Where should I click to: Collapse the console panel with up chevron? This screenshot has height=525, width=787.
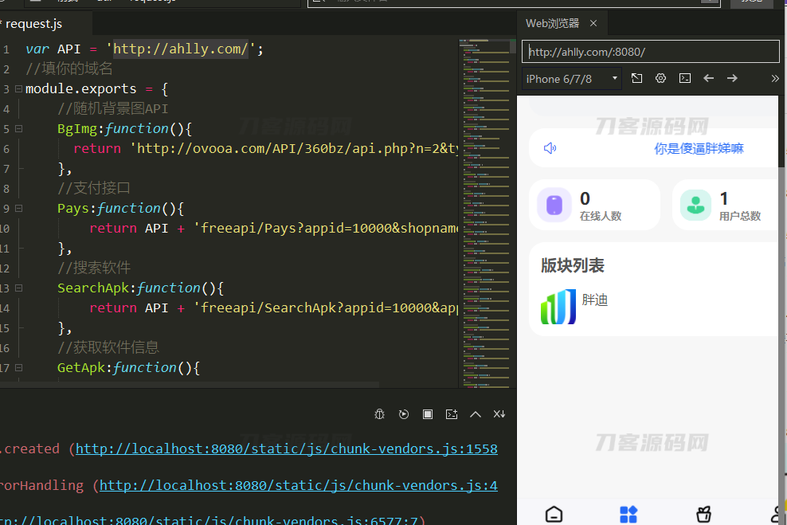[x=476, y=414]
